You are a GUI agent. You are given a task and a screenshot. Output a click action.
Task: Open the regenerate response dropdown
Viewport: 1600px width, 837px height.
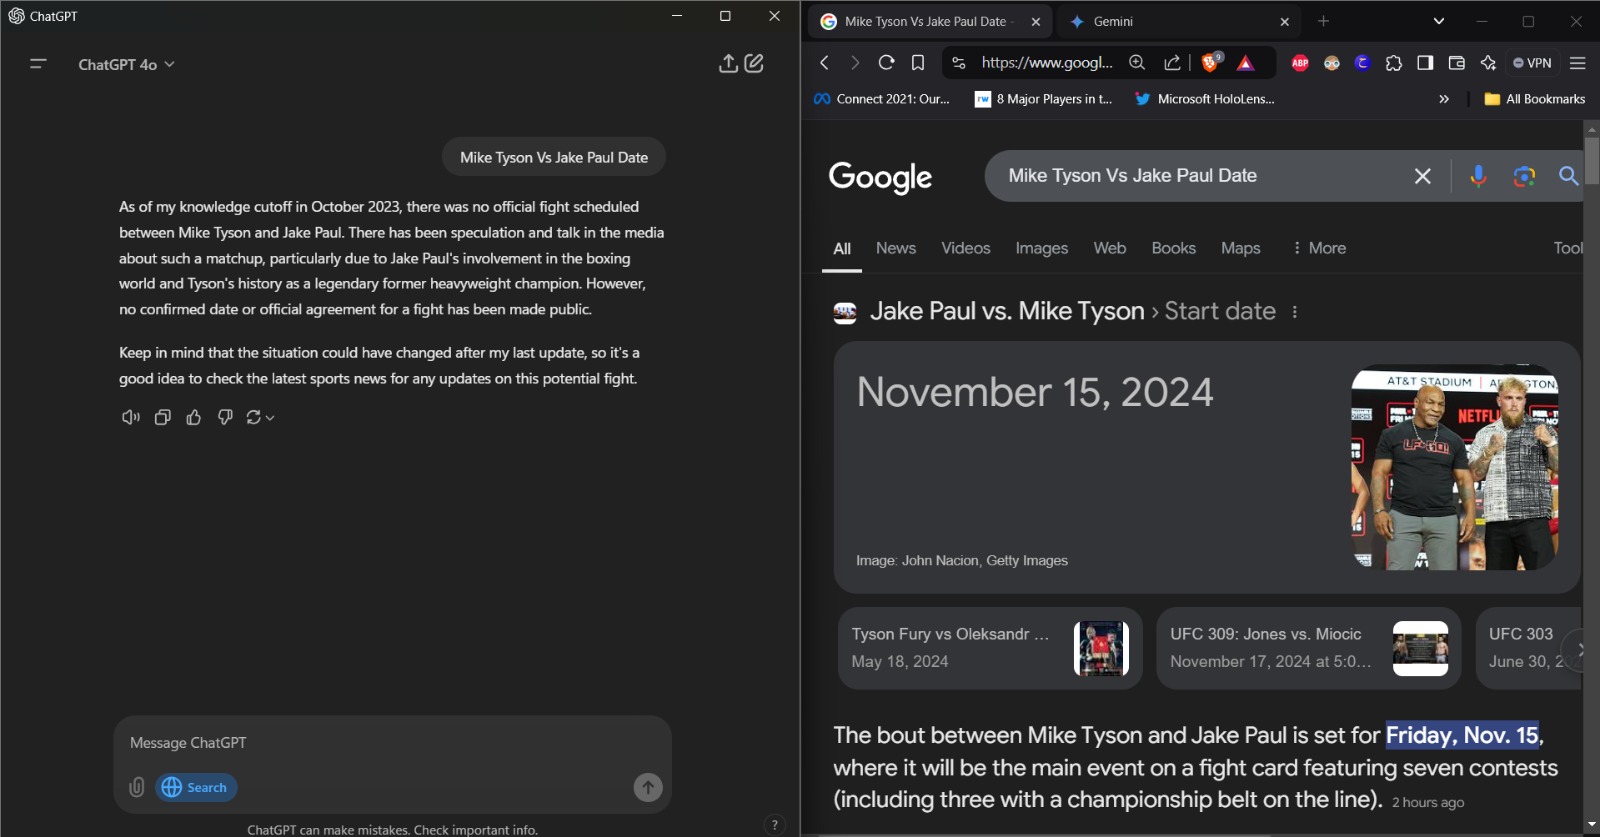click(x=260, y=417)
